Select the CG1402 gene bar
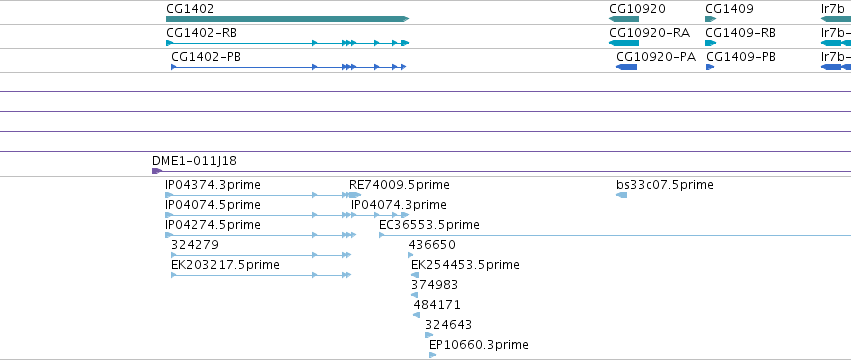 287,19
